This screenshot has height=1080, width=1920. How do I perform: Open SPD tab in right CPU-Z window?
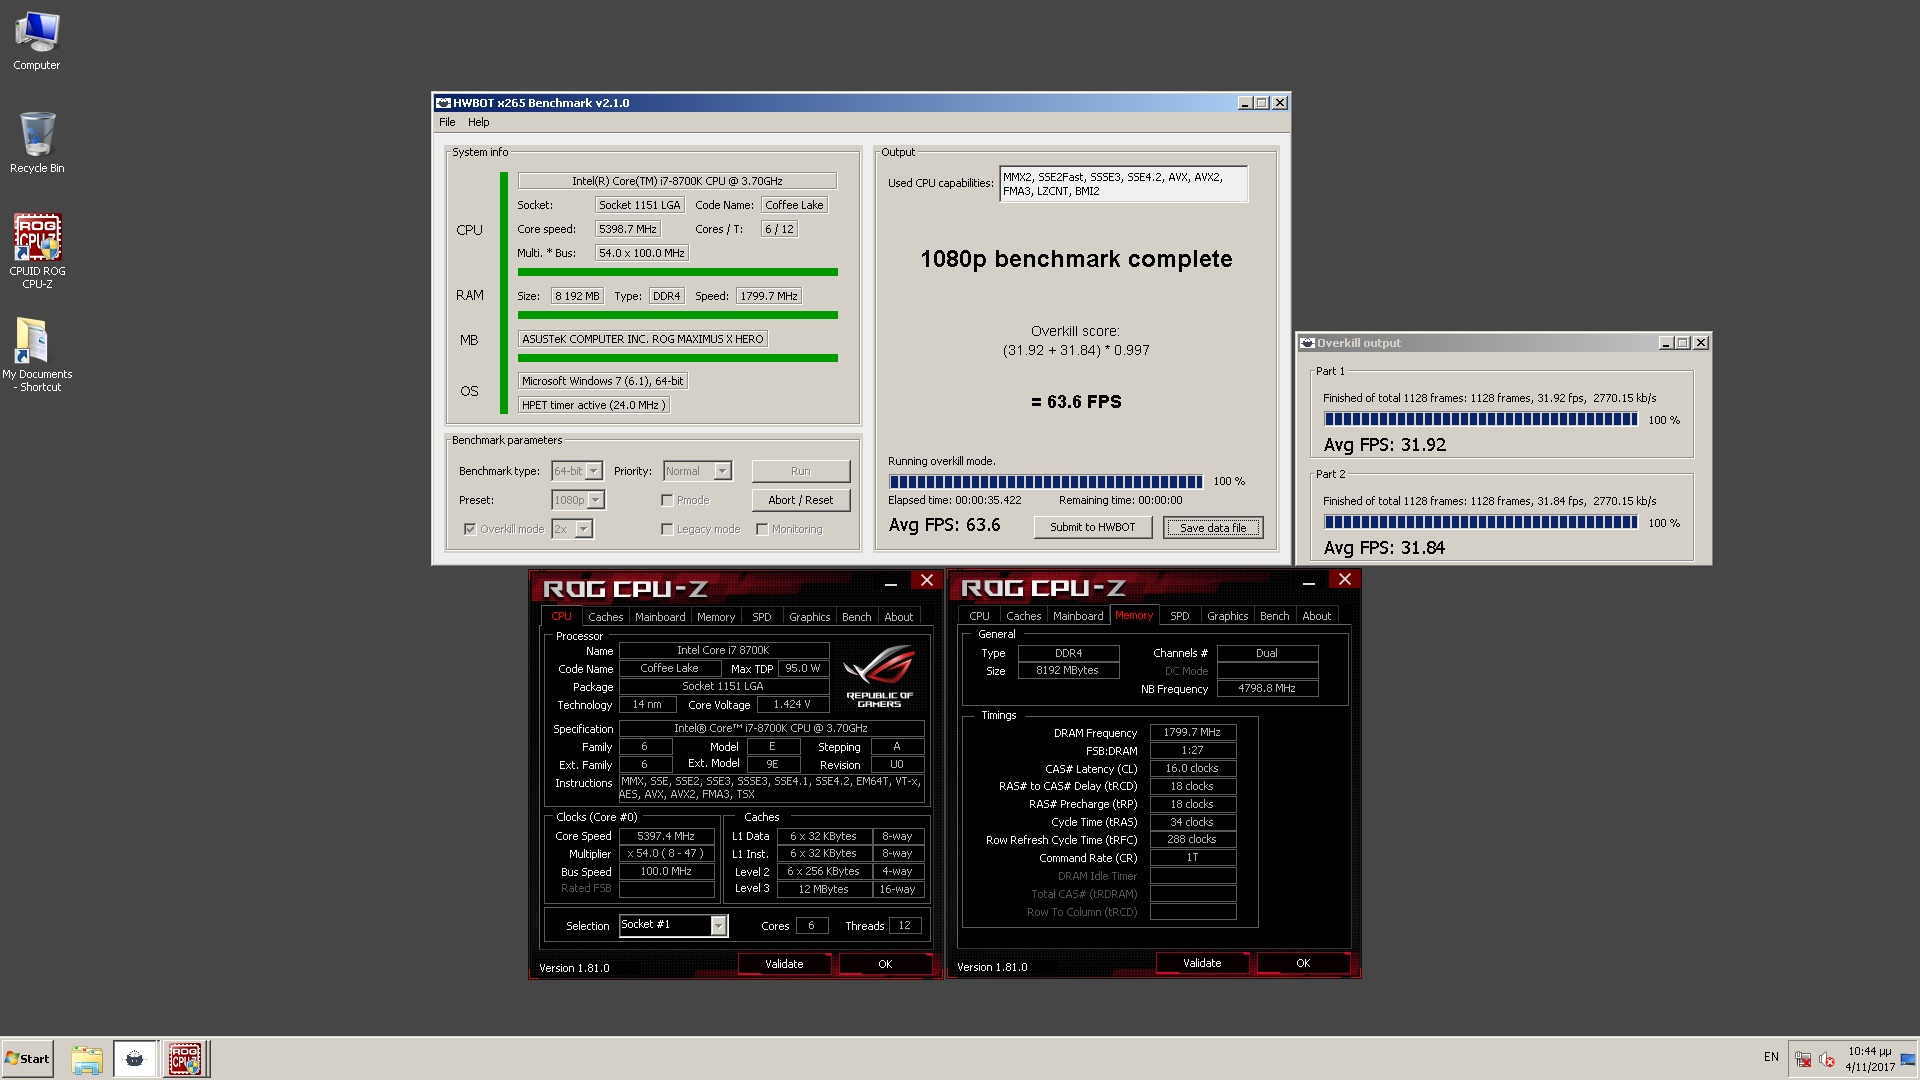(1180, 616)
